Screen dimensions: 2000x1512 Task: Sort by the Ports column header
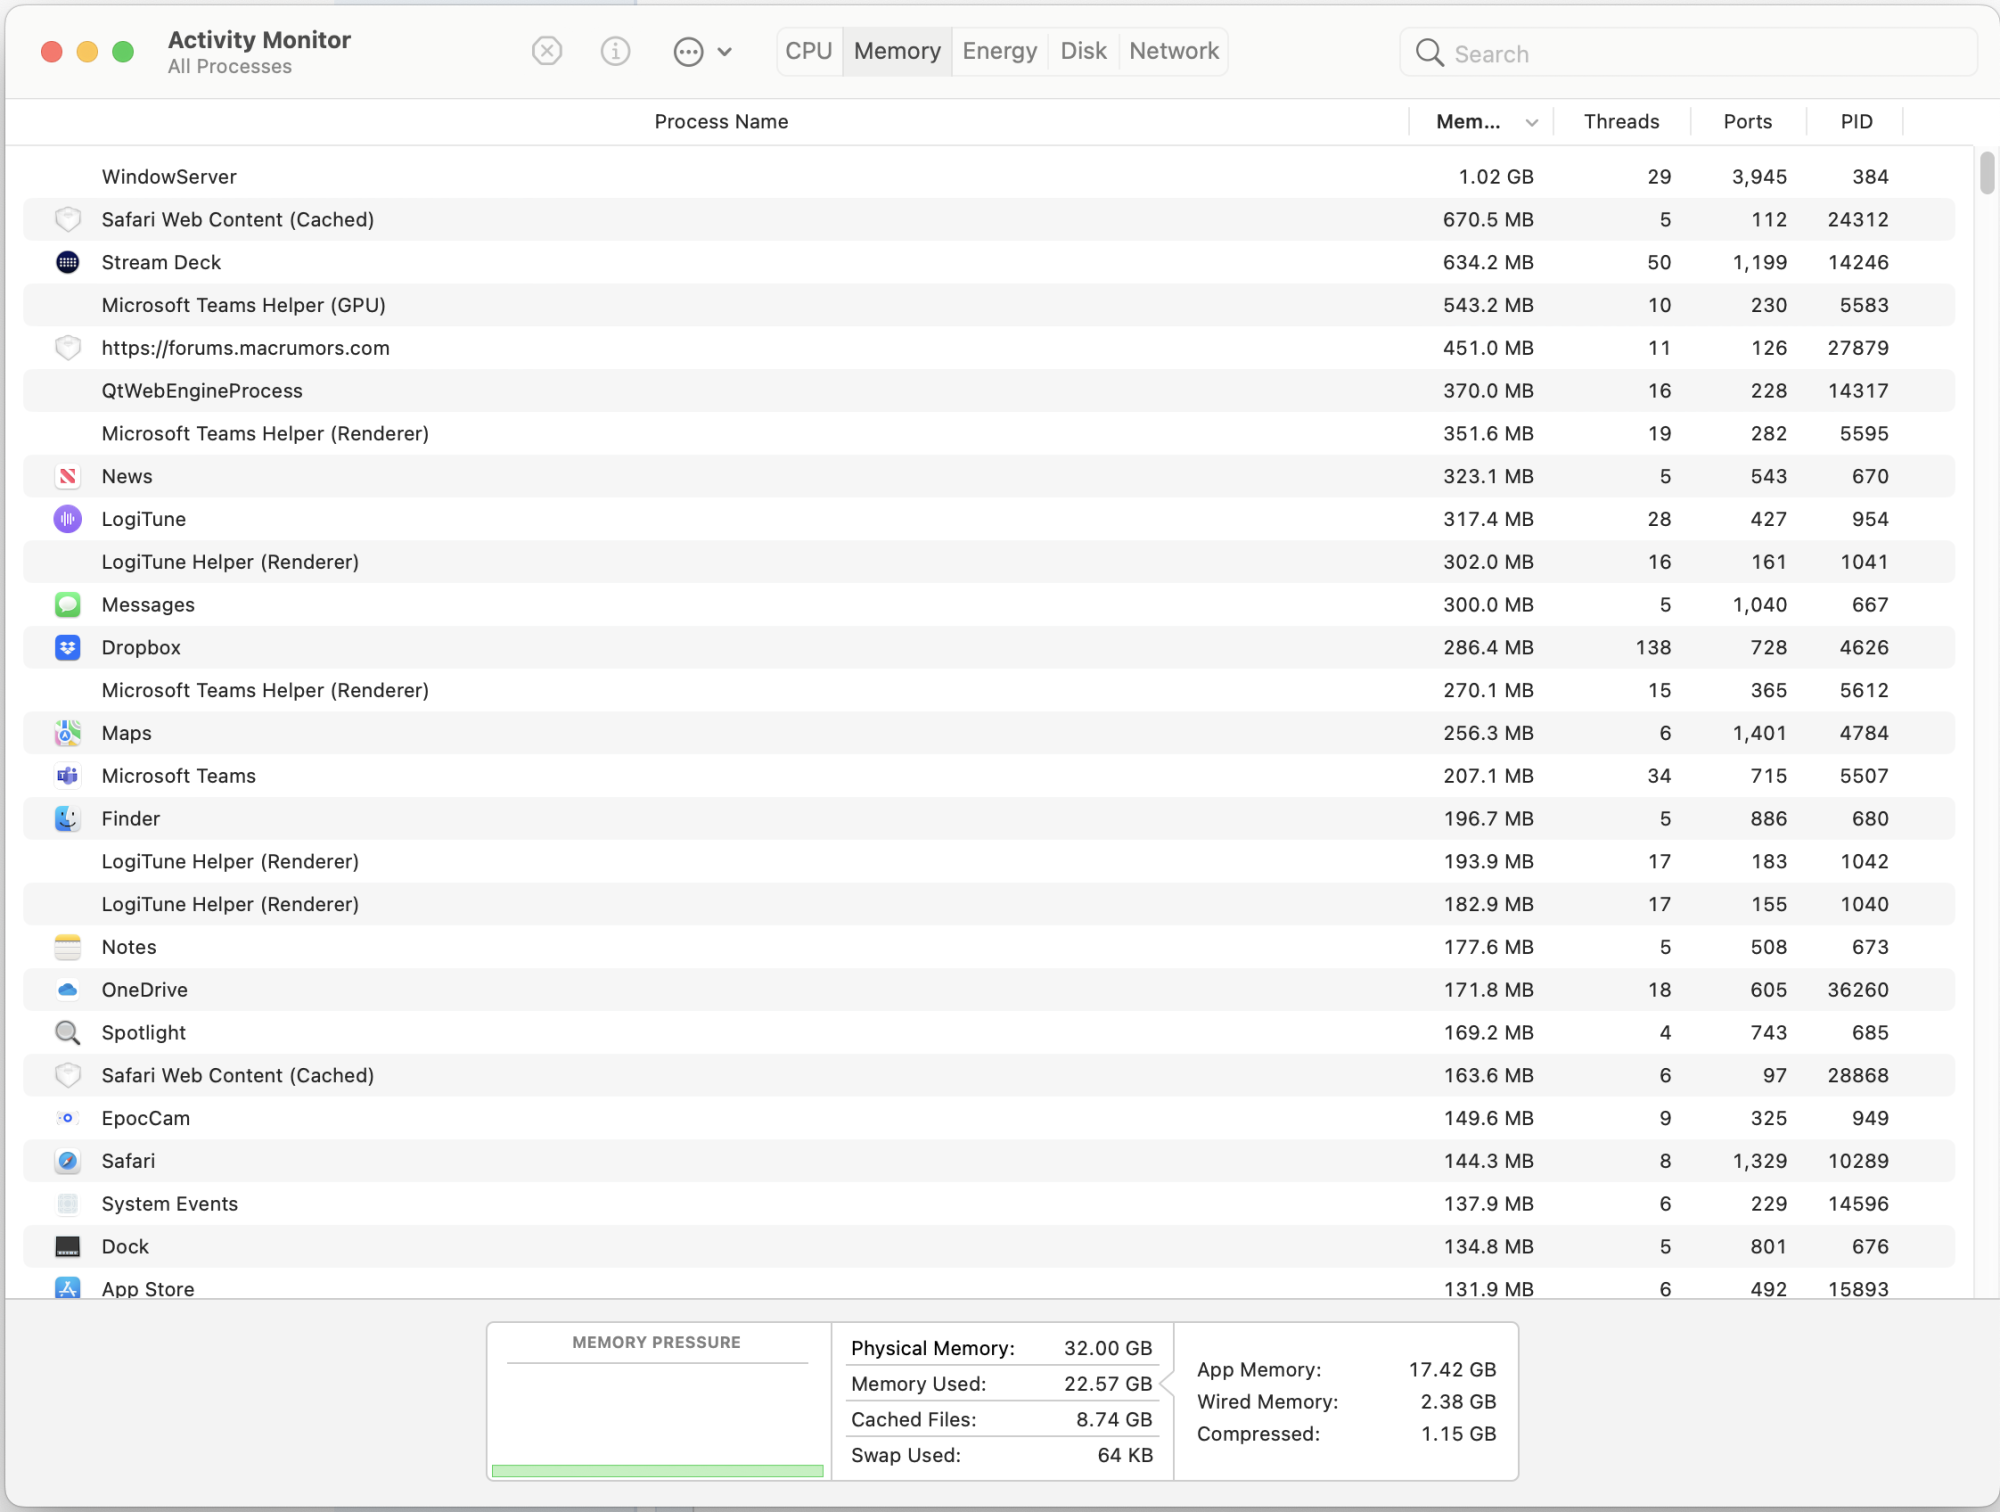(1747, 121)
